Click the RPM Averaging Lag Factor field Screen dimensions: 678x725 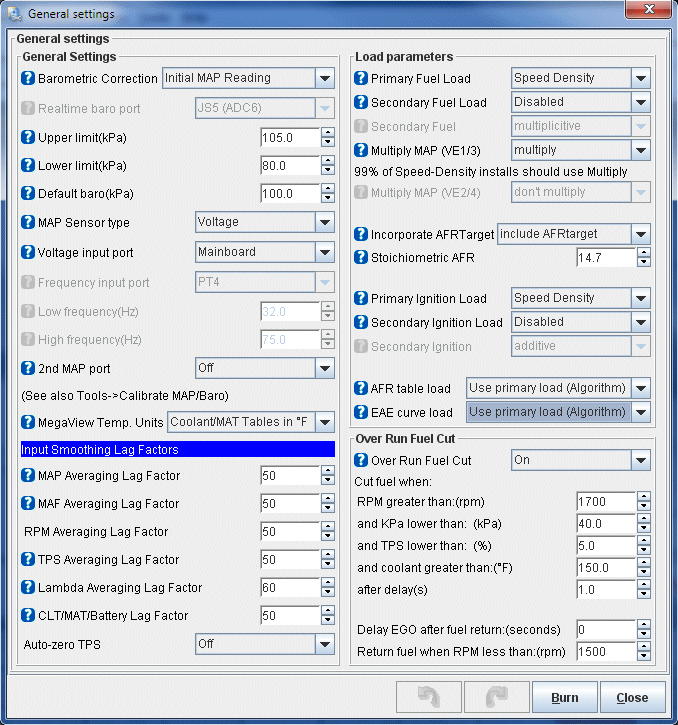(290, 532)
